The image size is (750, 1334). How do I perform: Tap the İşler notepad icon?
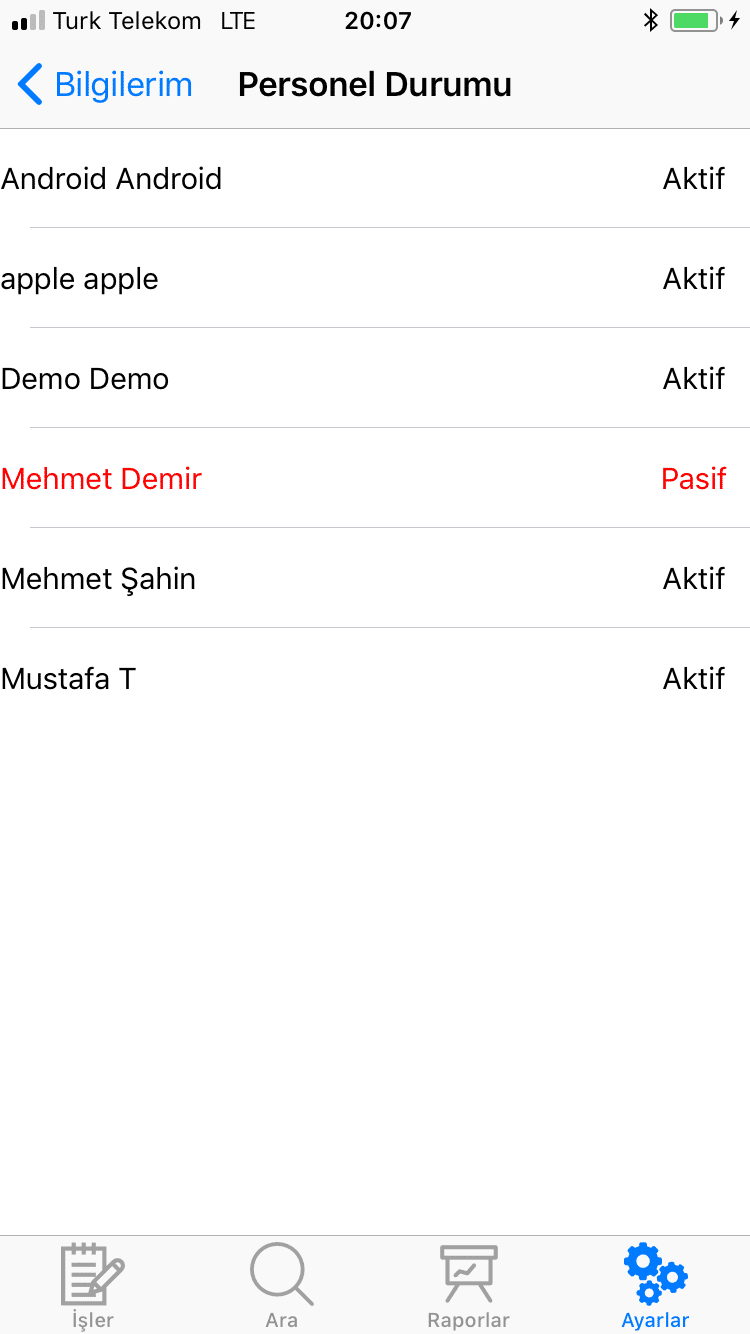click(x=93, y=1273)
